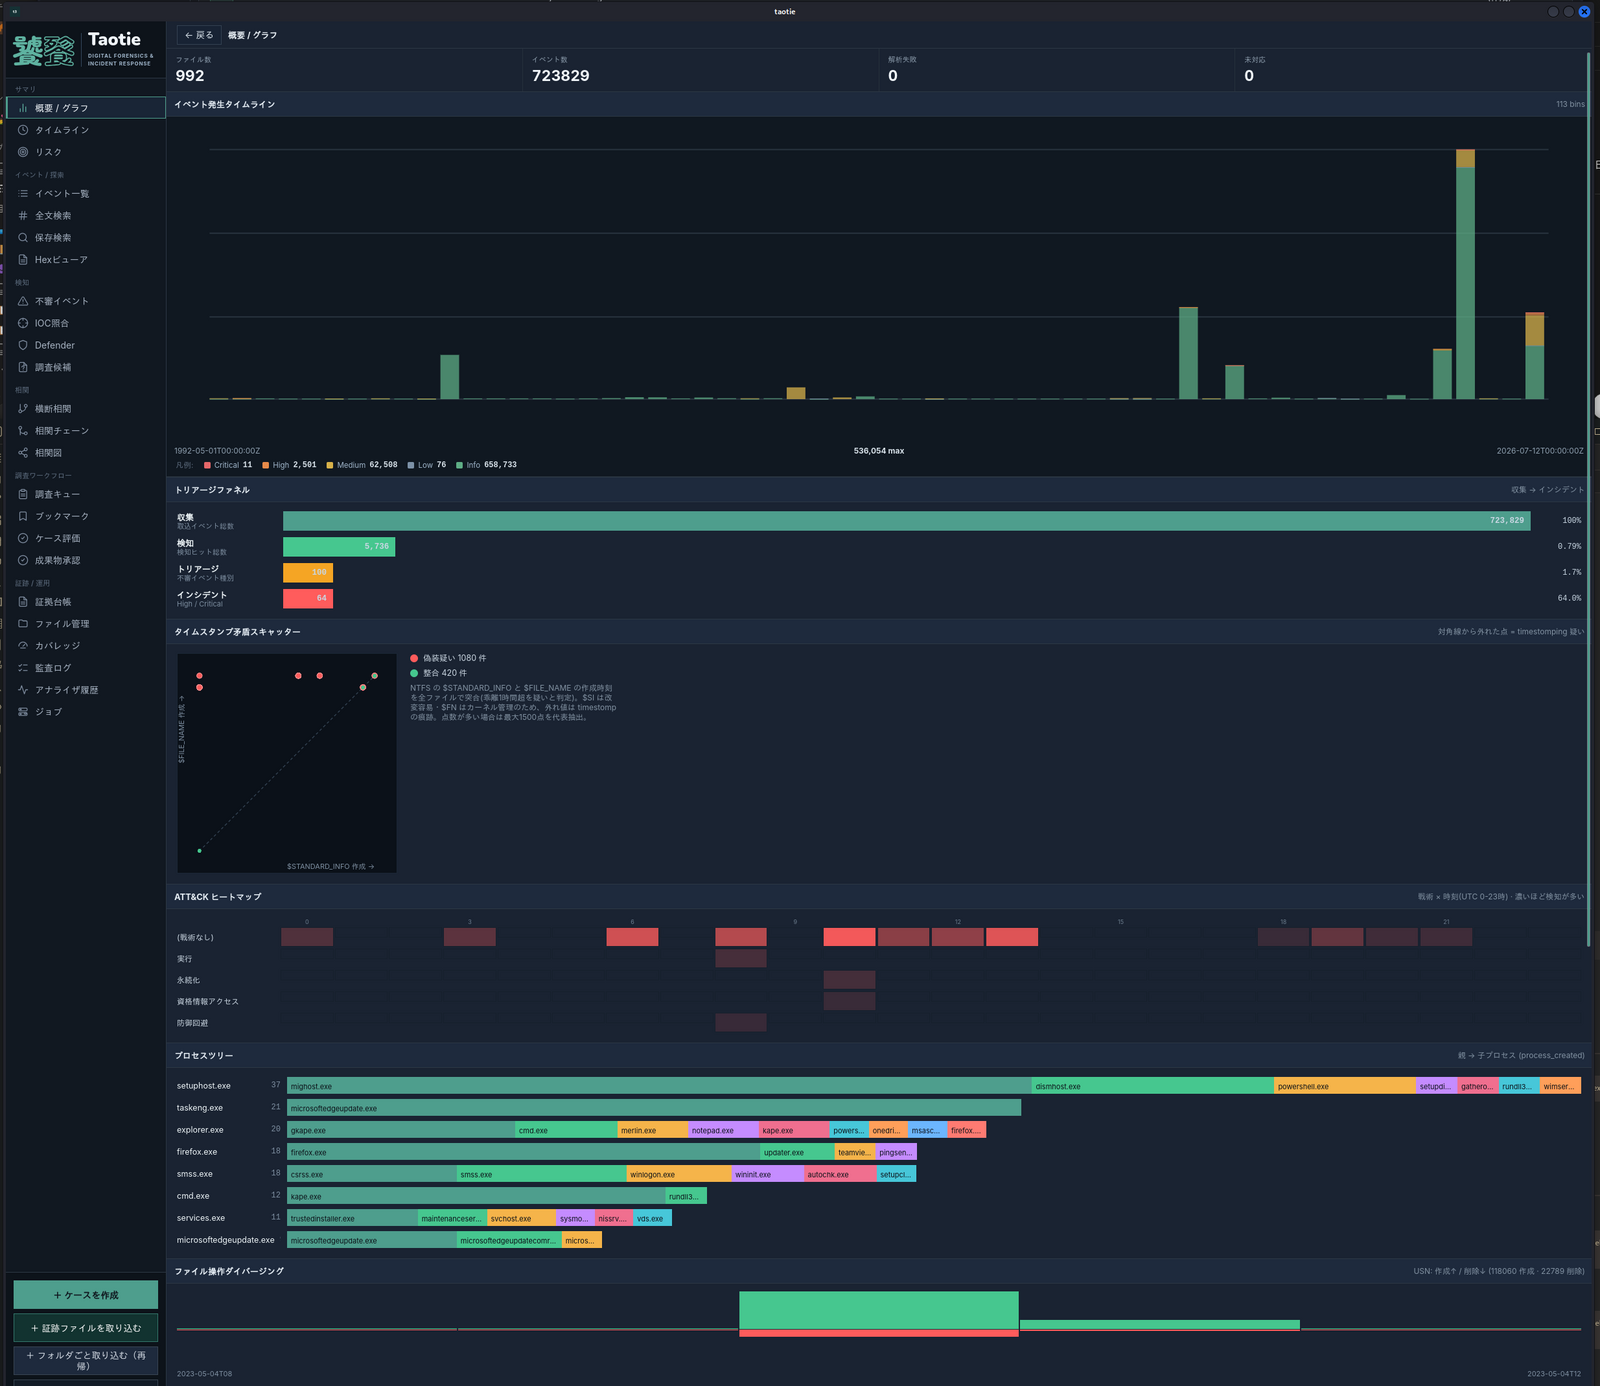Select dismhost.exe block in process tree
Screen dimensions: 1600x1386
click(x=1153, y=1086)
